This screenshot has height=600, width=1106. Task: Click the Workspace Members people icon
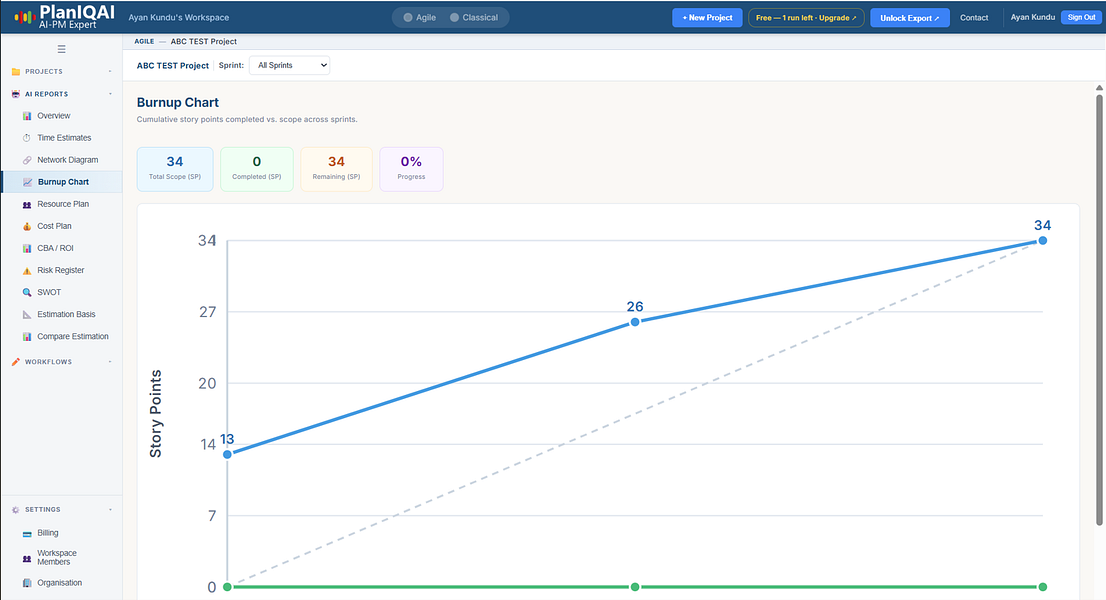point(27,558)
